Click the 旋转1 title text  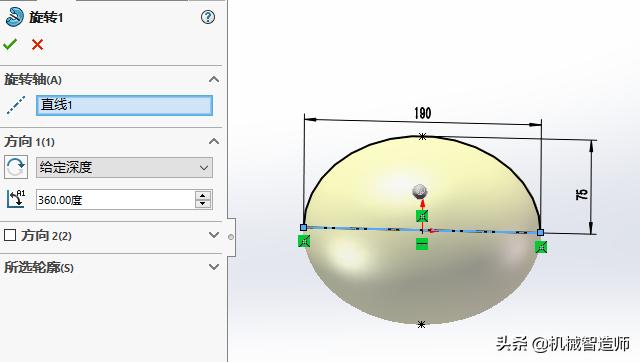coord(46,18)
